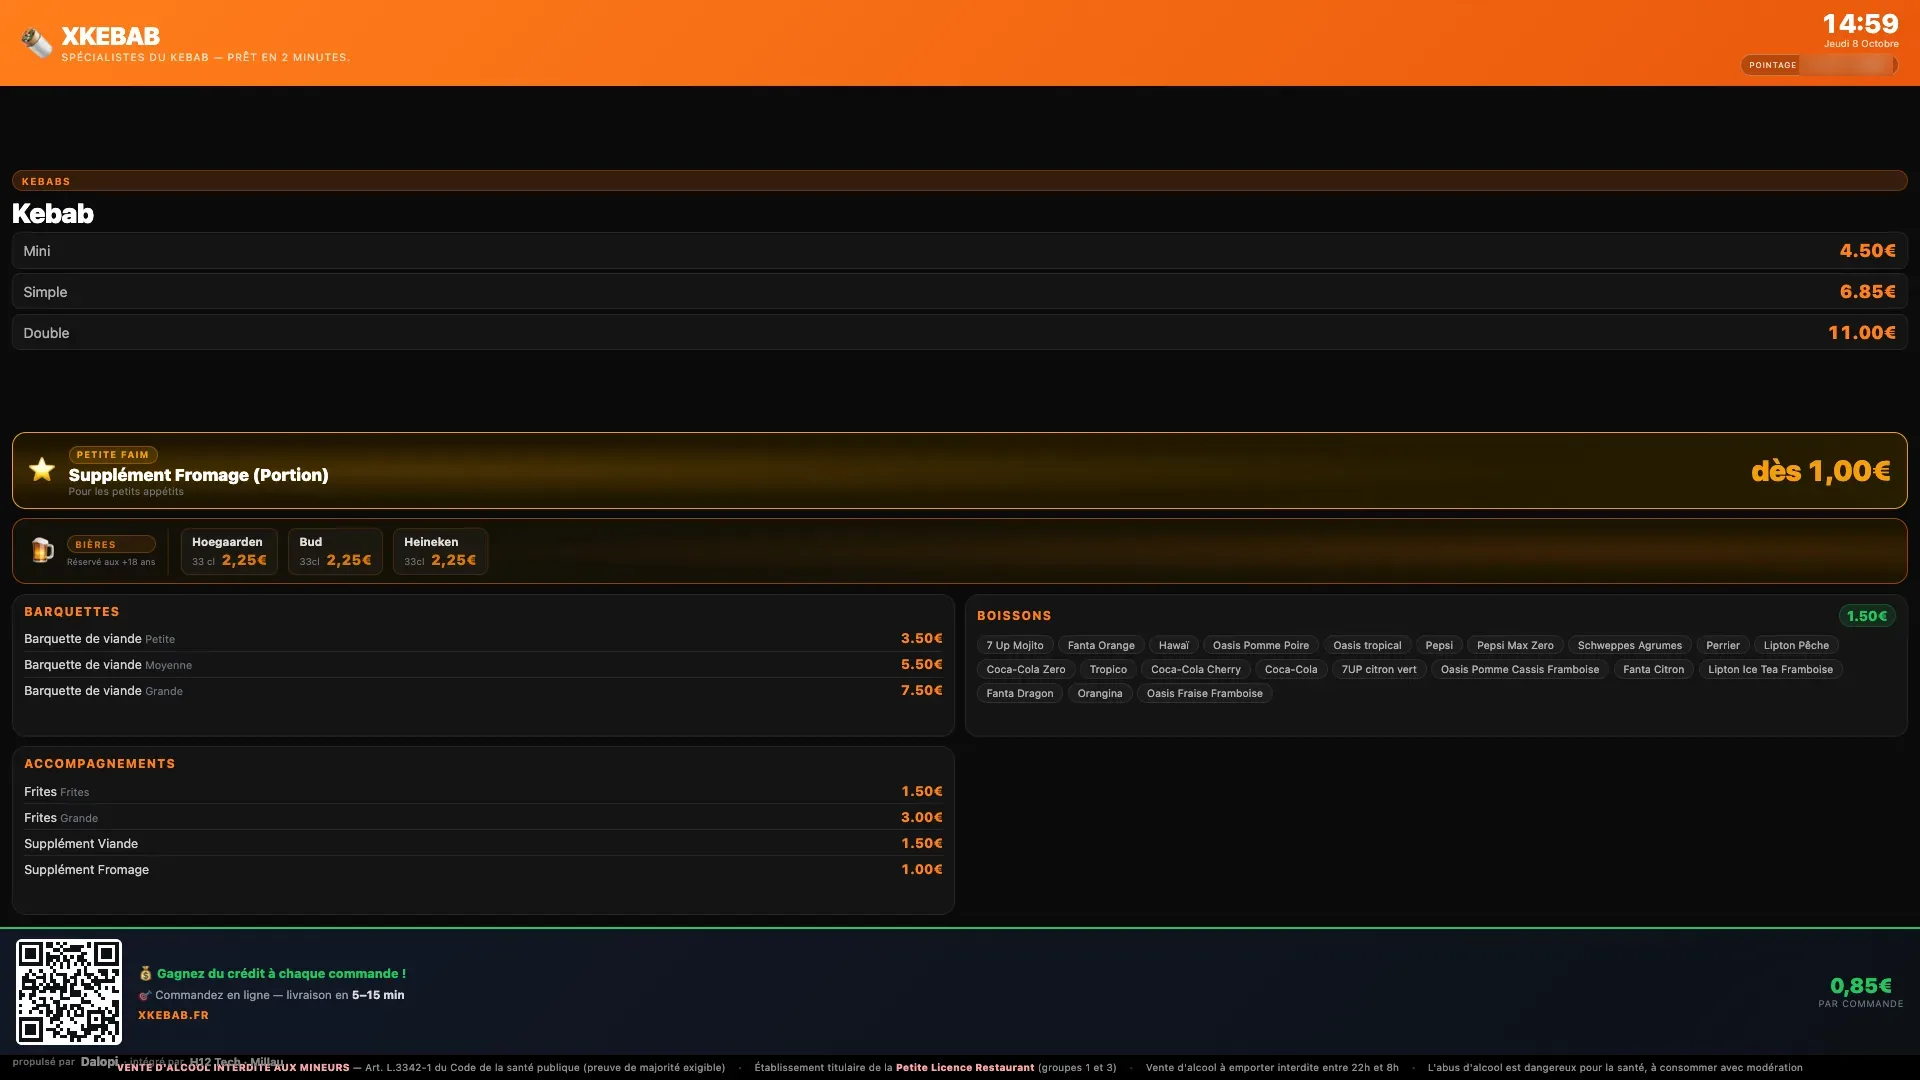
Task: Select the Bud beer card
Action: click(x=335, y=551)
